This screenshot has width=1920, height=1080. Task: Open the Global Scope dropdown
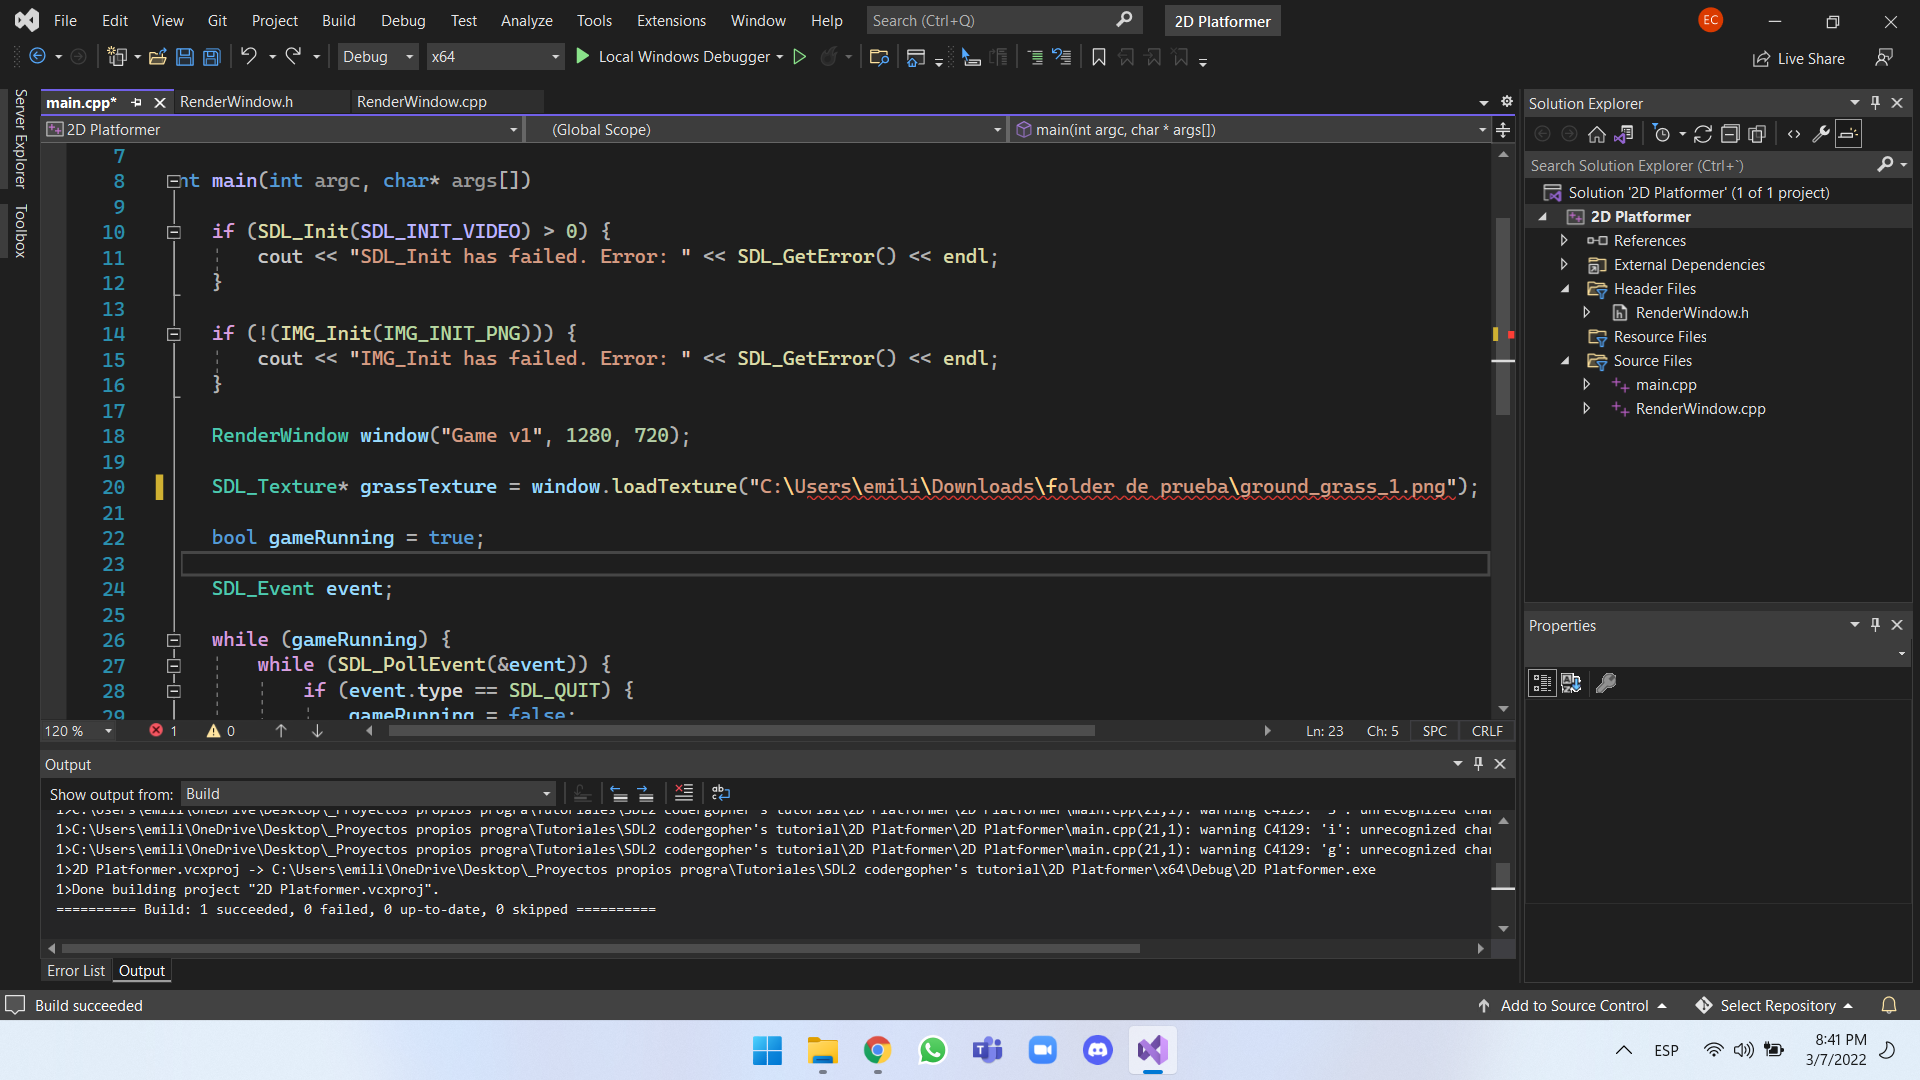coord(765,130)
